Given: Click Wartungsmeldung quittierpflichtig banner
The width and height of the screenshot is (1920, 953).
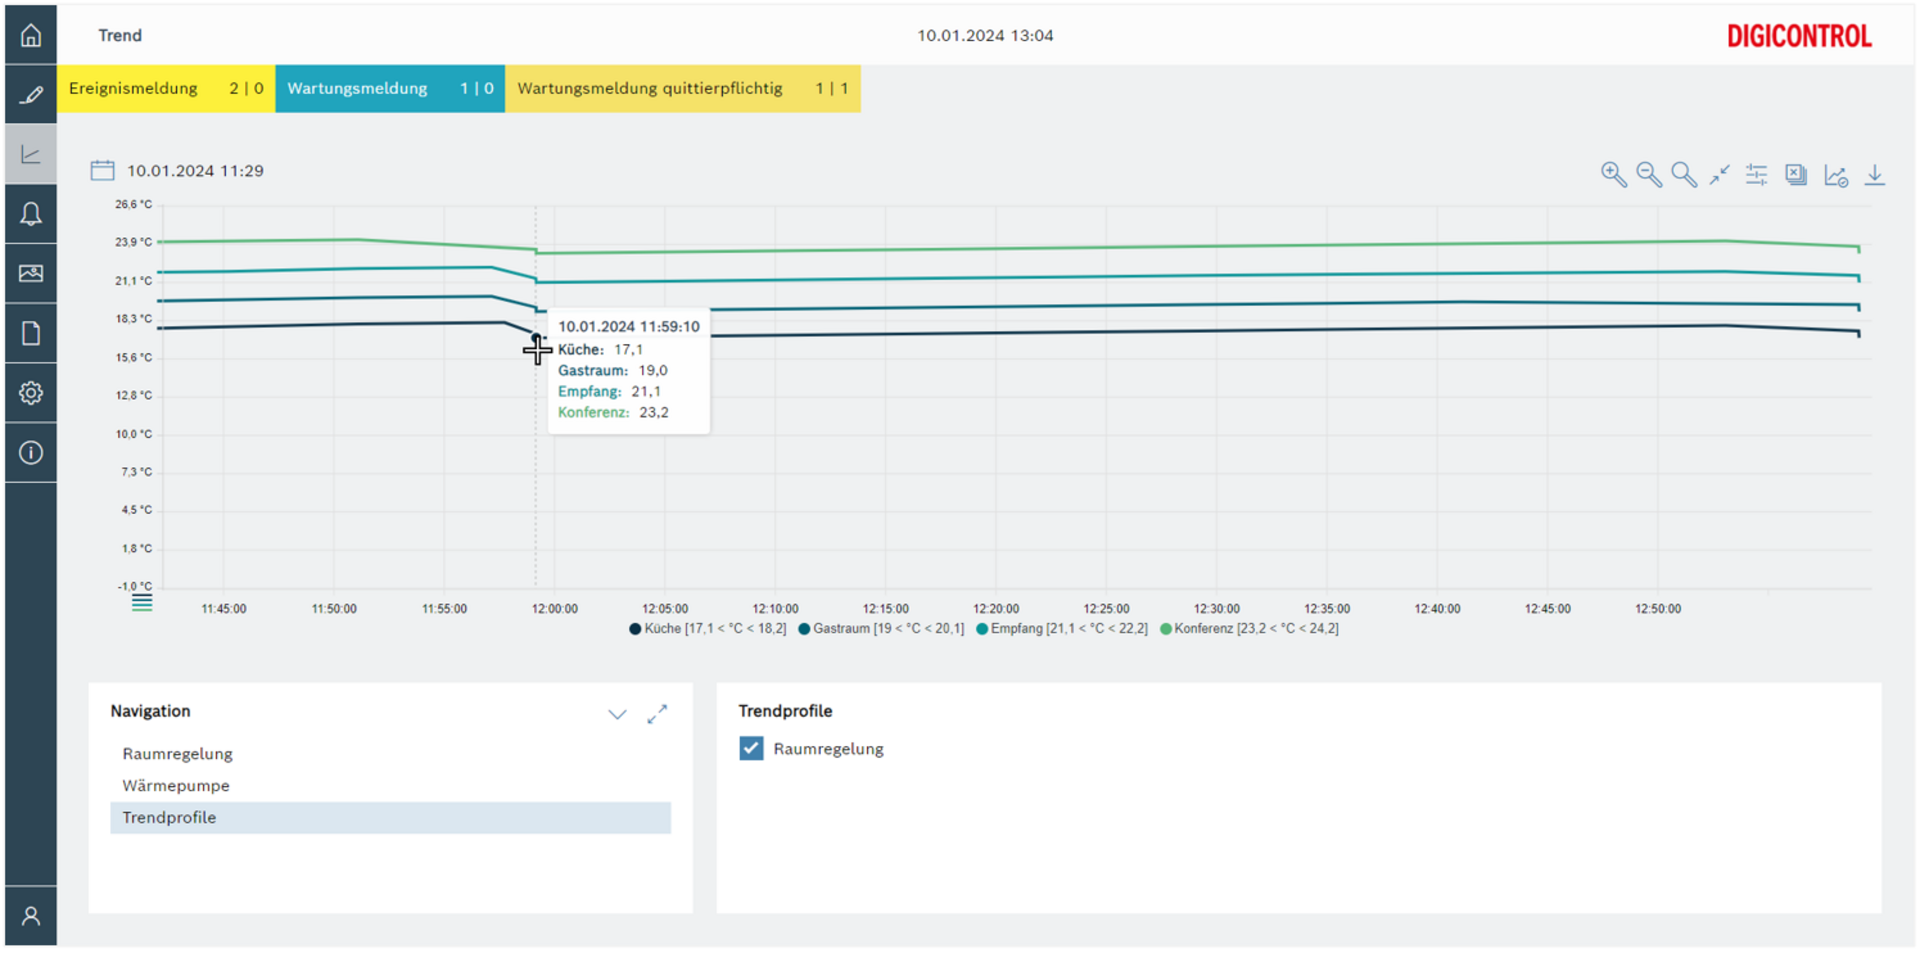Looking at the screenshot, I should pos(682,88).
